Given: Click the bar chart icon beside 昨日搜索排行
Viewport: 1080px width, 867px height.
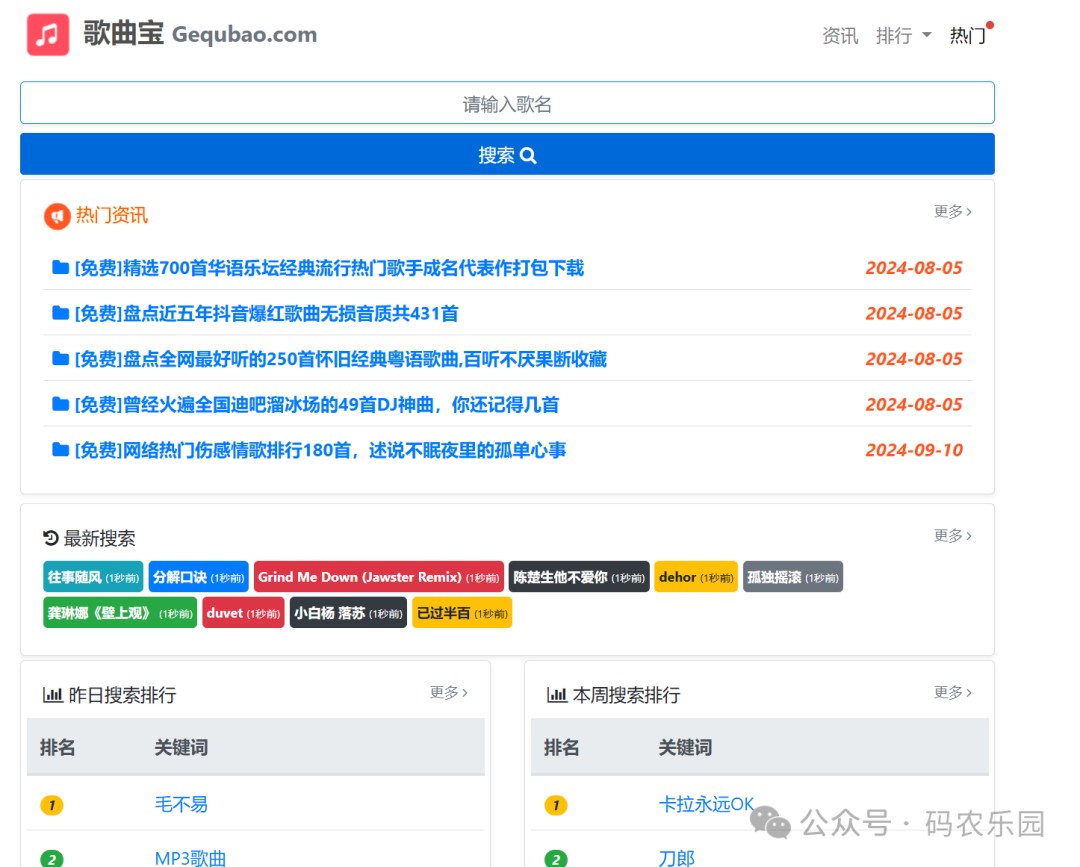Looking at the screenshot, I should [x=52, y=694].
